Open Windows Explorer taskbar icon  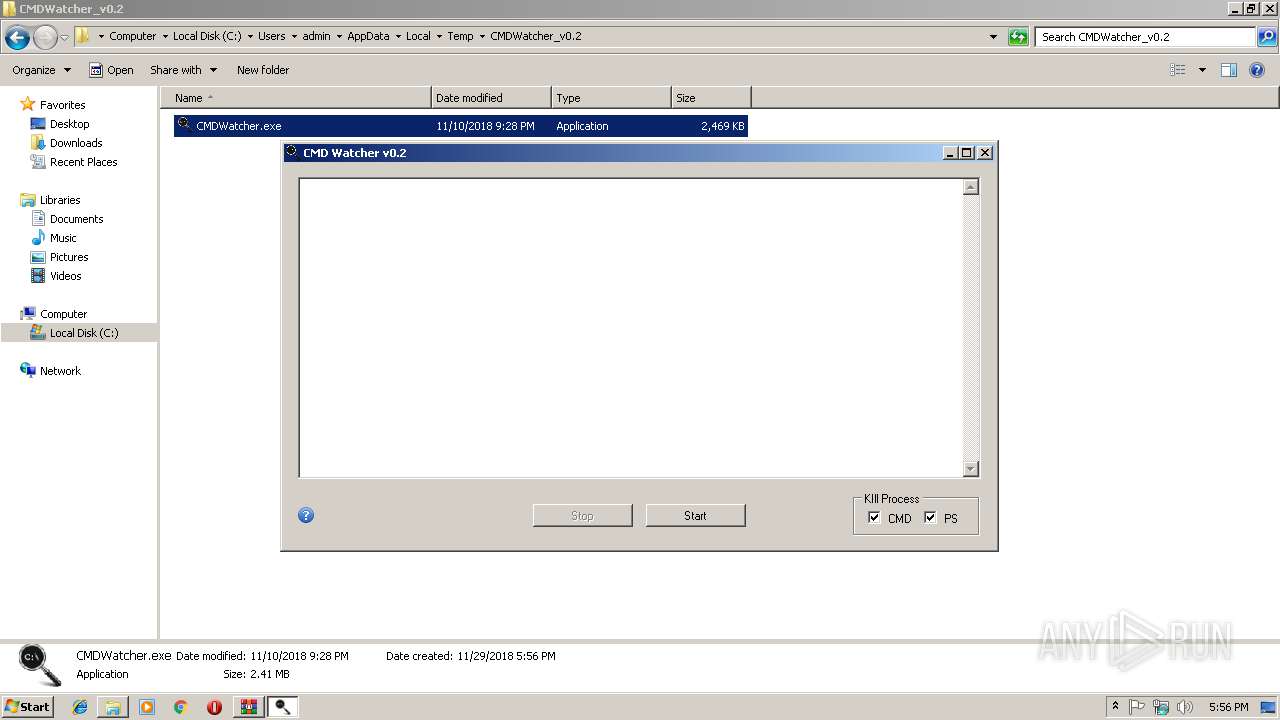[113, 707]
